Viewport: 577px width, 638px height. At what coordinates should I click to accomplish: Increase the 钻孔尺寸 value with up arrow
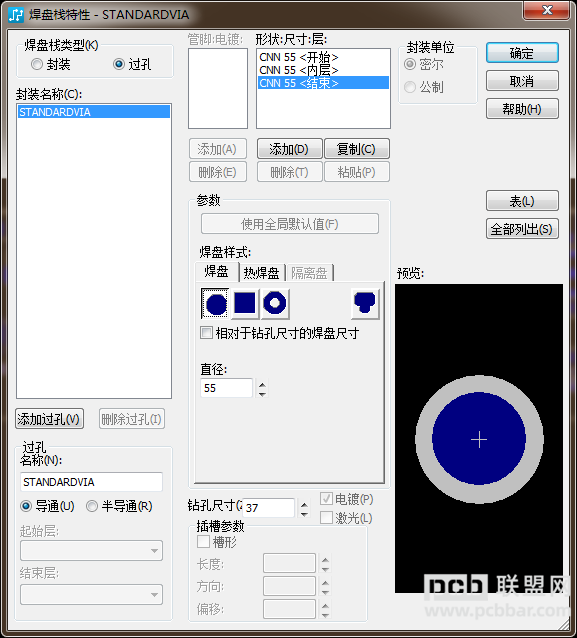click(304, 504)
